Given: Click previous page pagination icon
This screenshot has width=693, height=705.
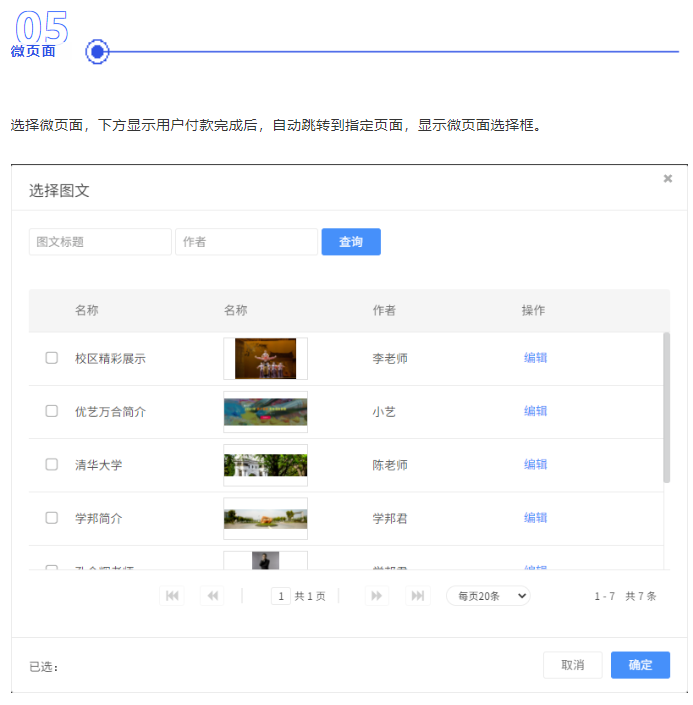Looking at the screenshot, I should (x=212, y=596).
